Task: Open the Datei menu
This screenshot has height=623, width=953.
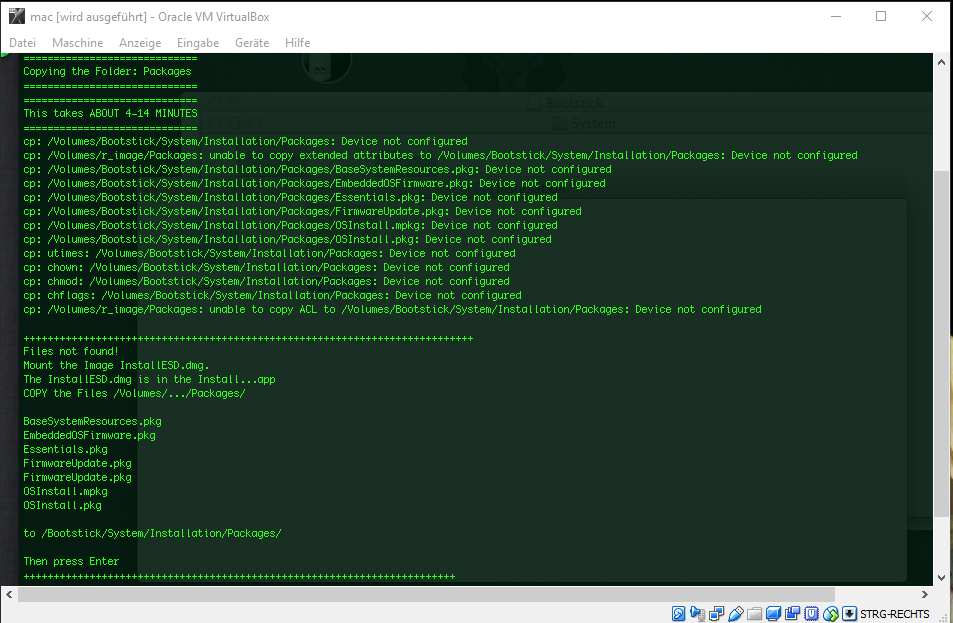Action: [x=22, y=43]
